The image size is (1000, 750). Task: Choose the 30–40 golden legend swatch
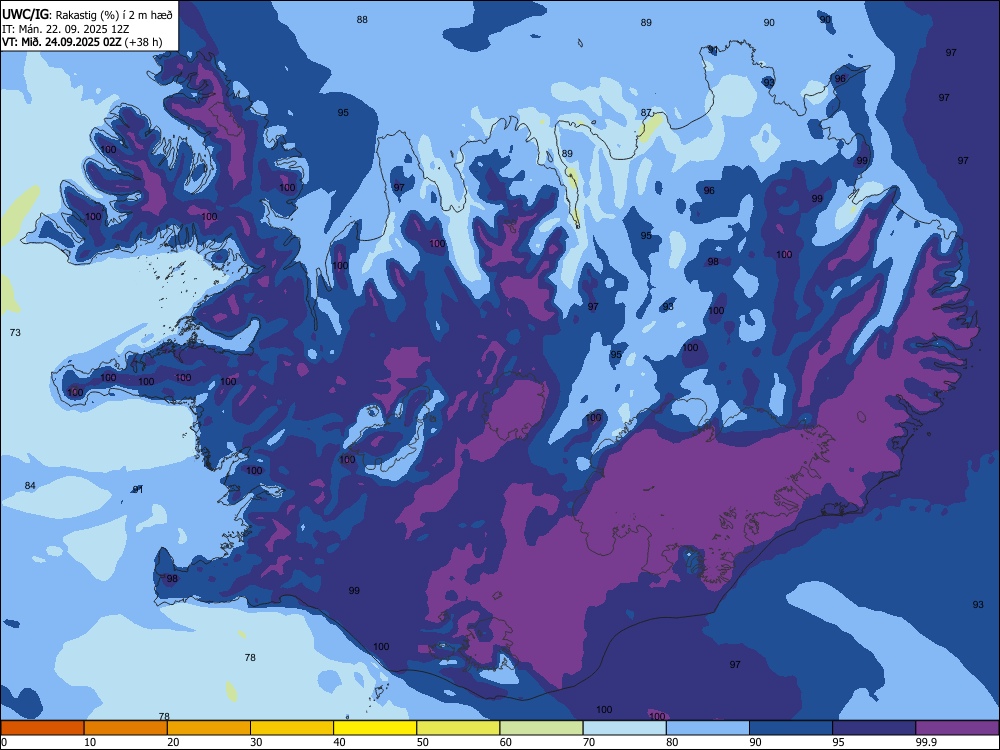tap(292, 728)
